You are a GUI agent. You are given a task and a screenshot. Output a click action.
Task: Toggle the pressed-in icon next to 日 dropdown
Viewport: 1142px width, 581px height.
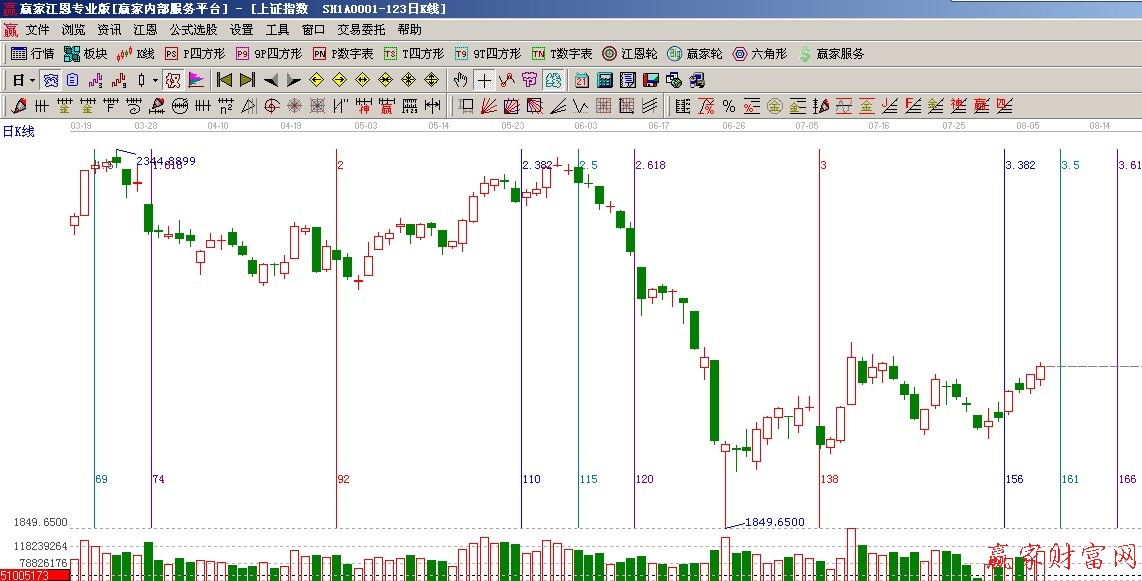point(50,80)
